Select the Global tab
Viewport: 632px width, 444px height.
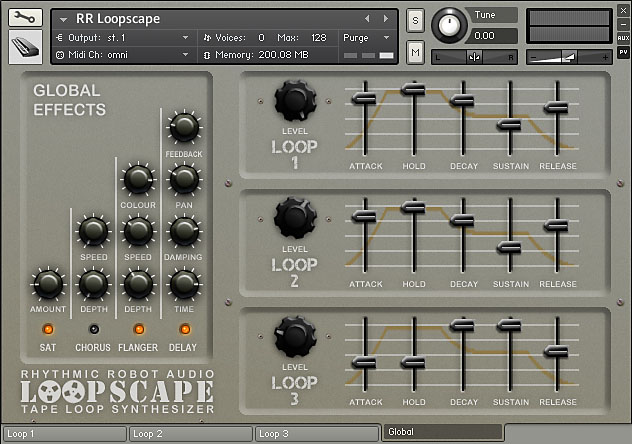[443, 432]
